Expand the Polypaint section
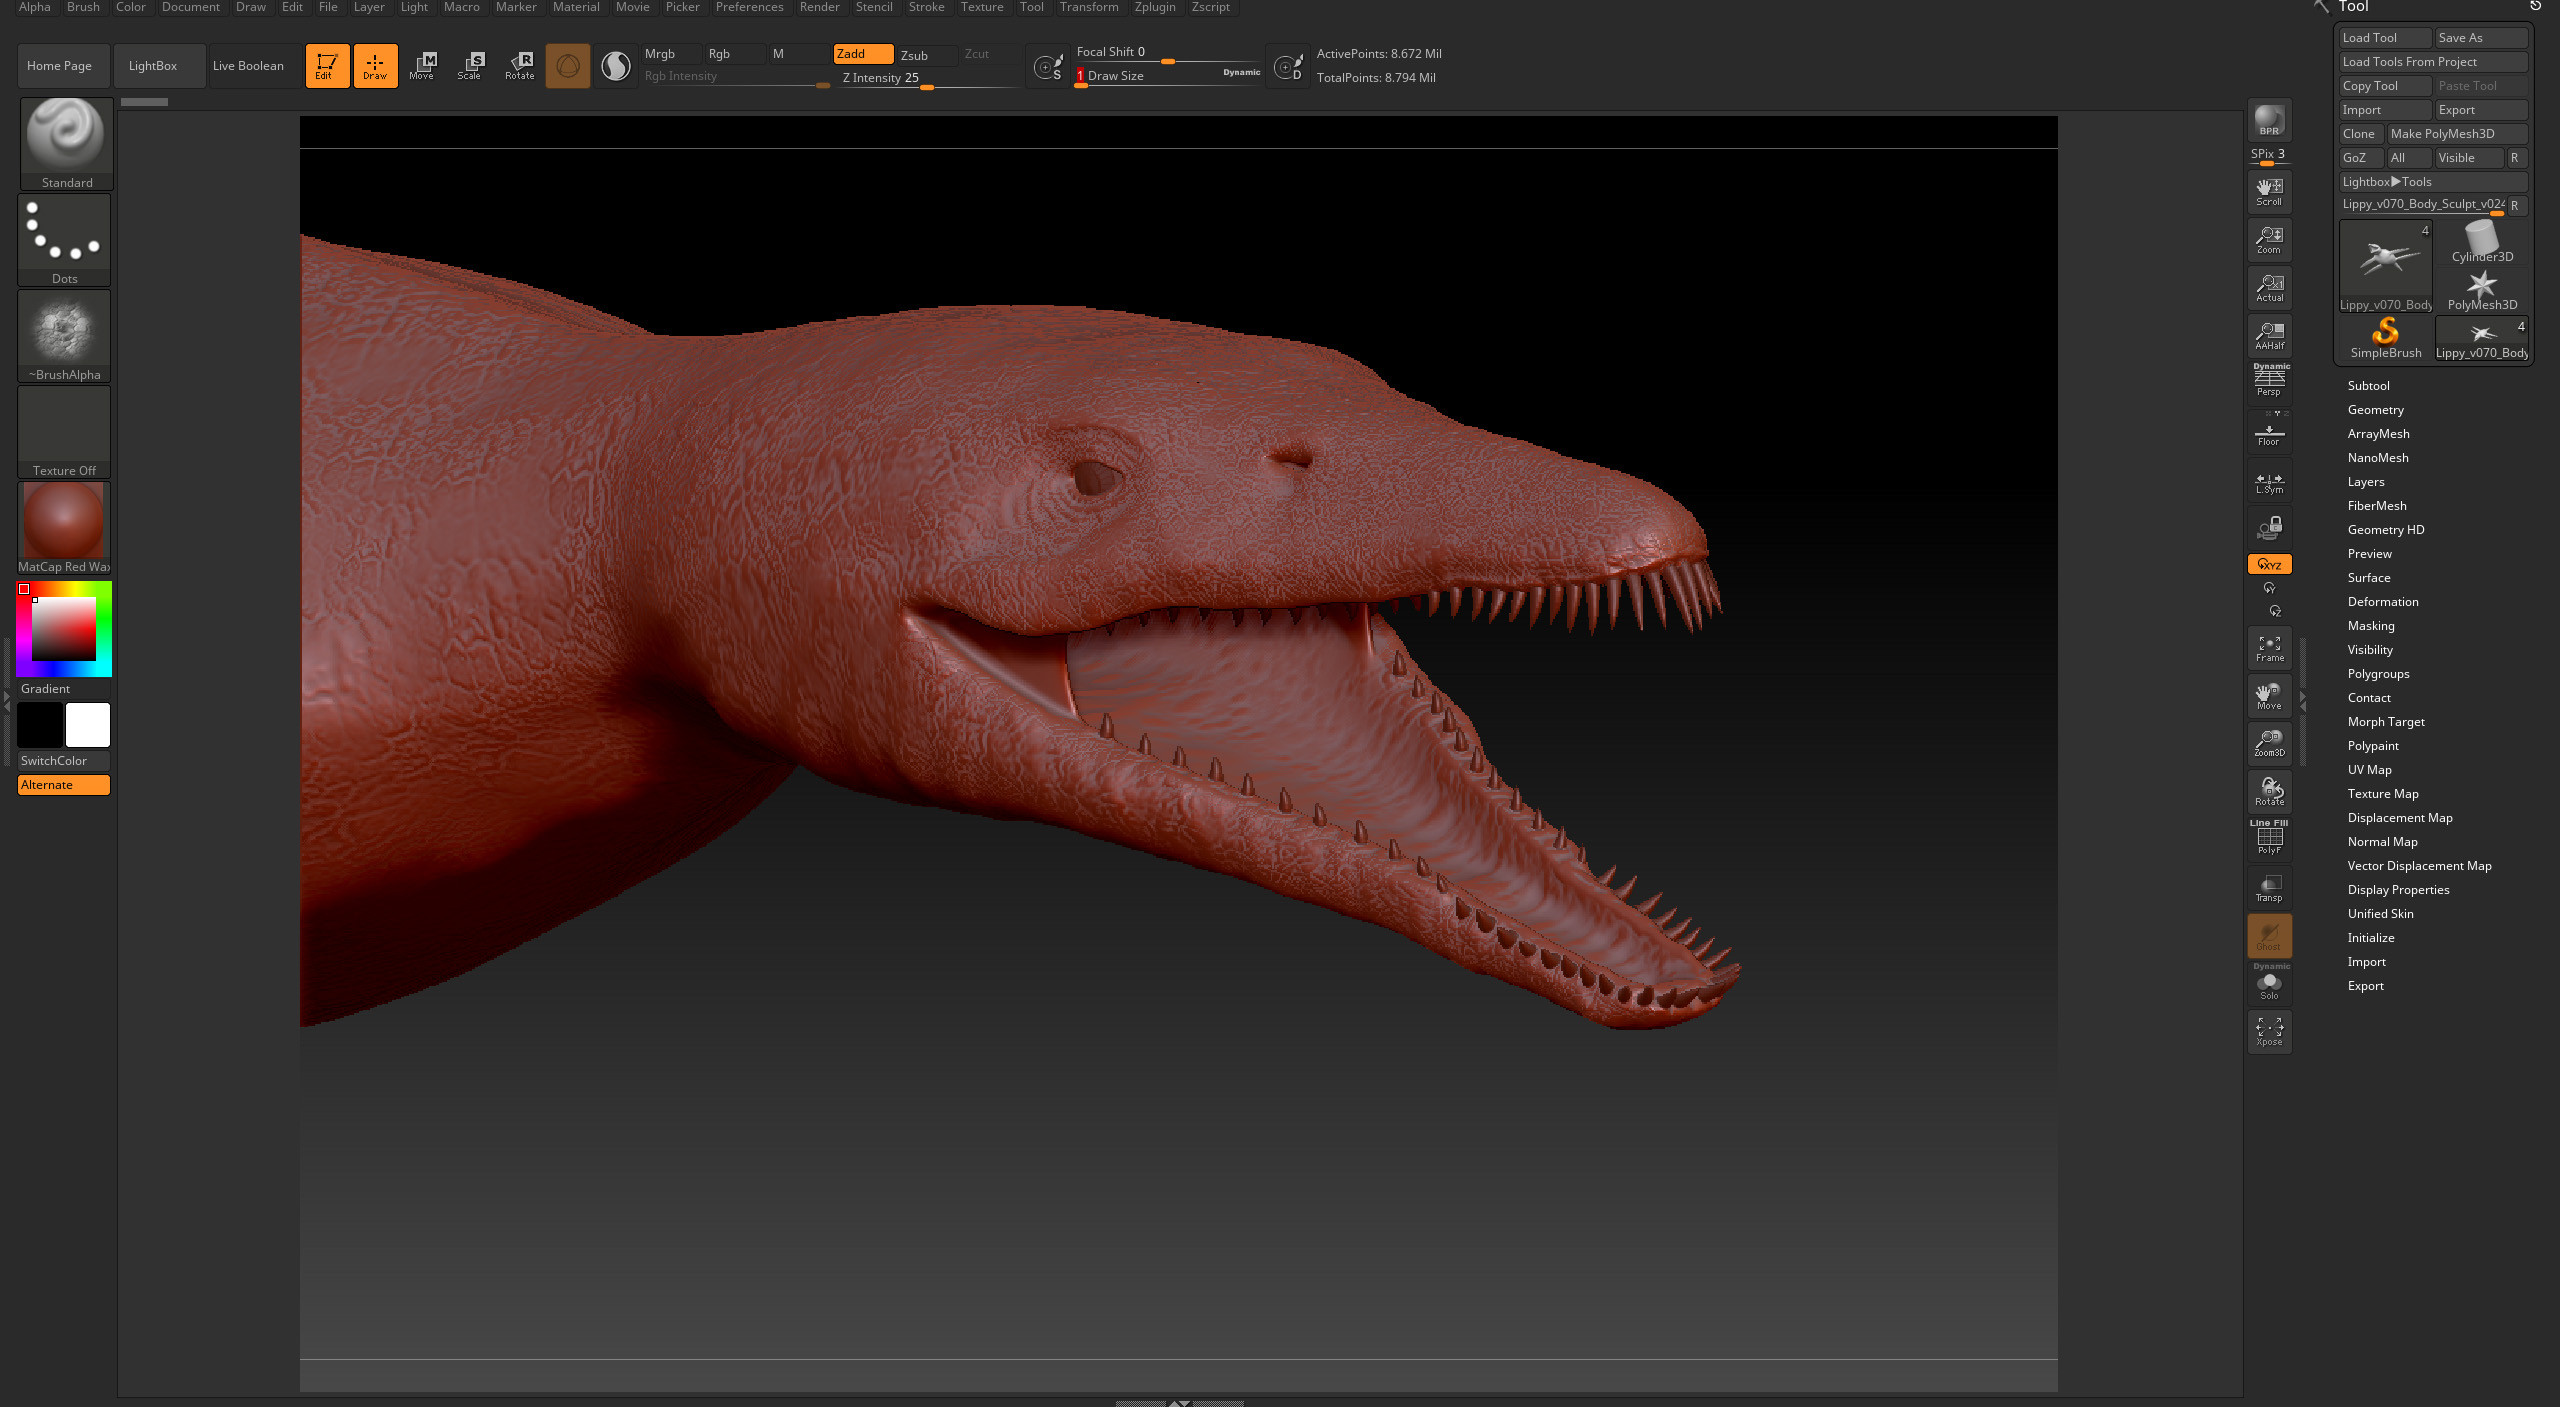This screenshot has height=1407, width=2560. (2372, 746)
